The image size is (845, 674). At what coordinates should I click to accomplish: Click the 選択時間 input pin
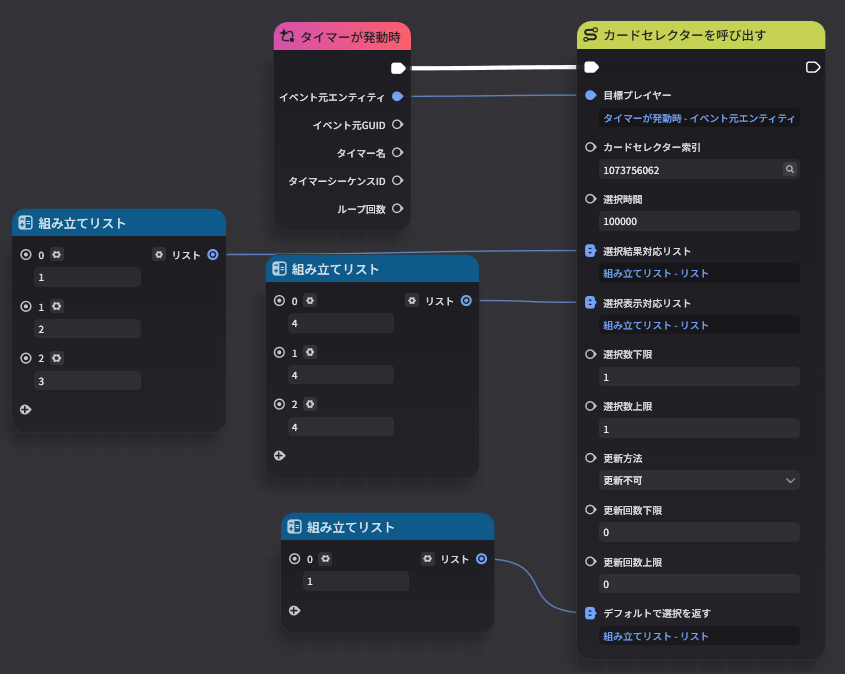tap(591, 199)
